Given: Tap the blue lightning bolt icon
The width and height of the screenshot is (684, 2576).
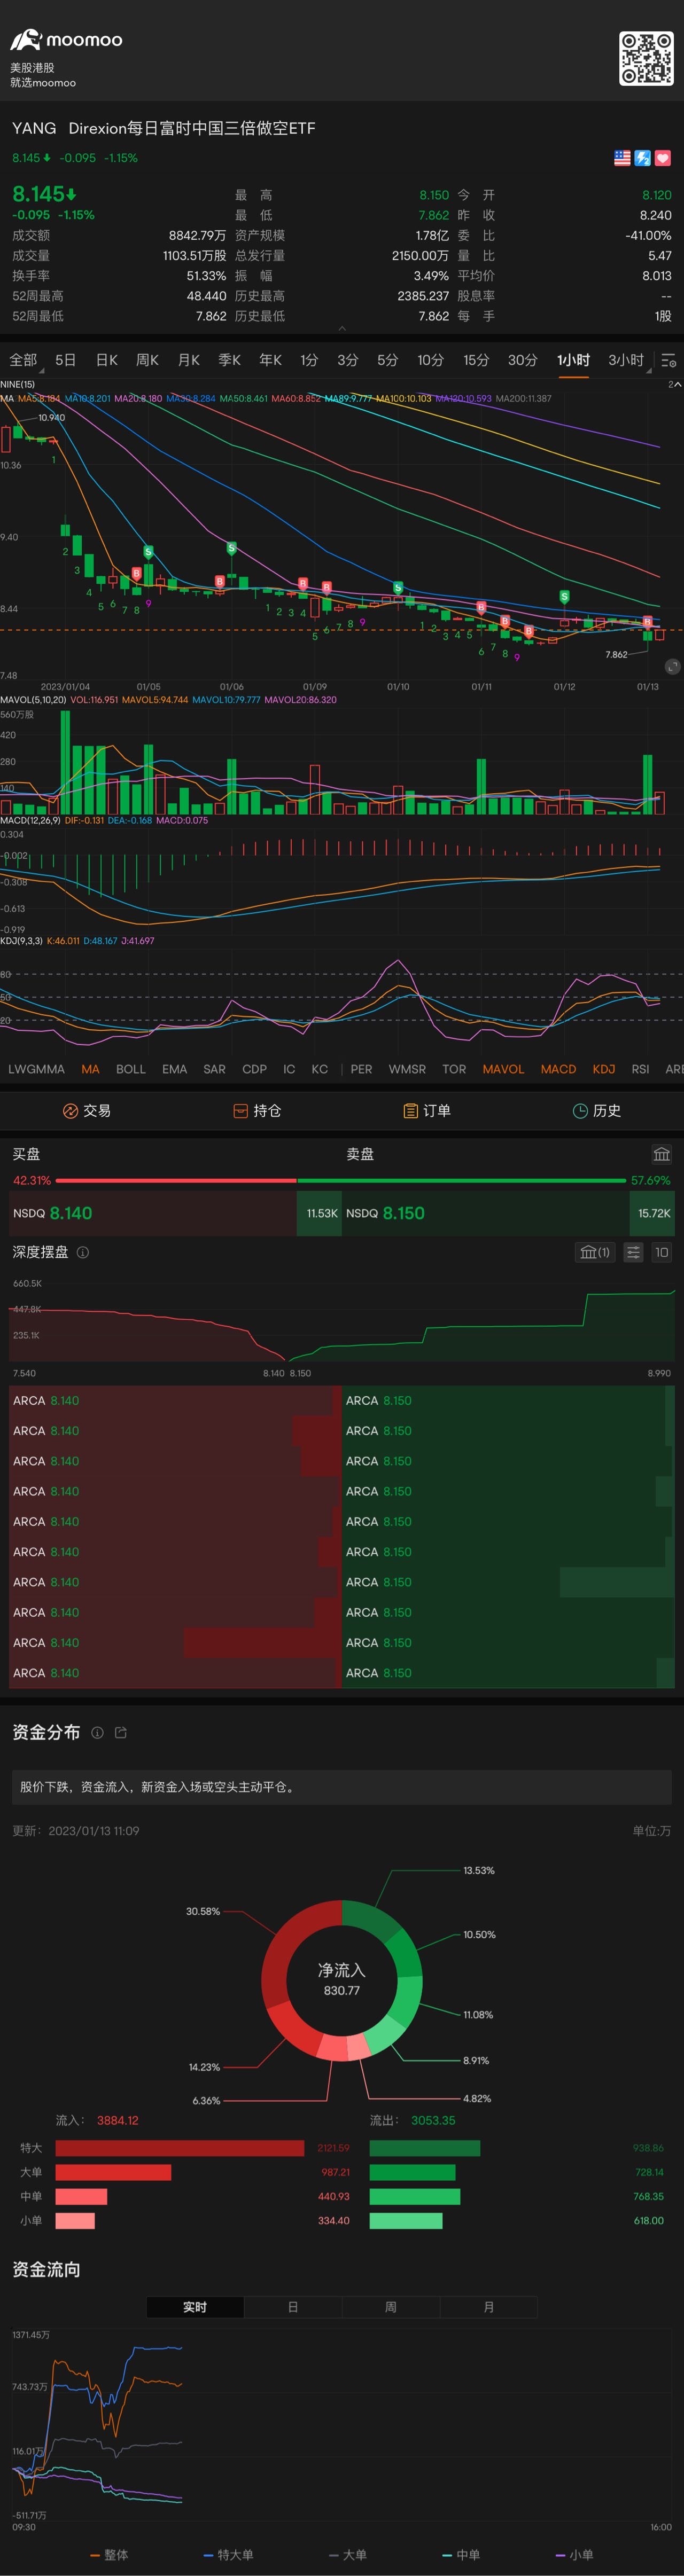Looking at the screenshot, I should coord(642,158).
